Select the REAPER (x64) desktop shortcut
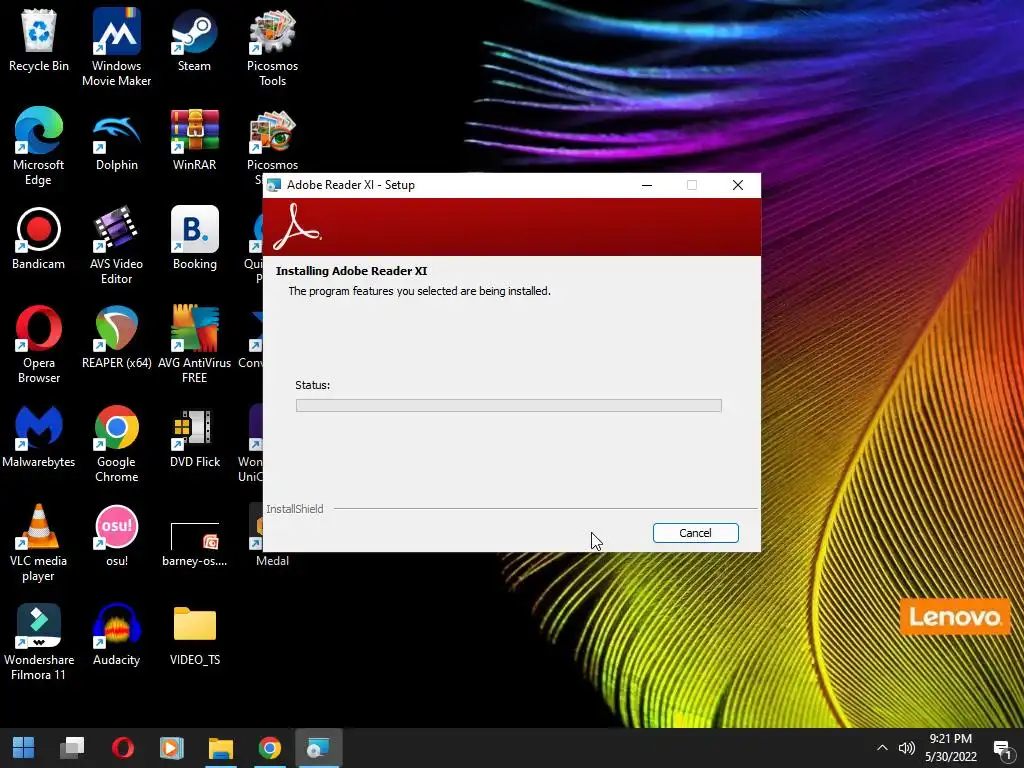The width and height of the screenshot is (1024, 768). click(116, 338)
